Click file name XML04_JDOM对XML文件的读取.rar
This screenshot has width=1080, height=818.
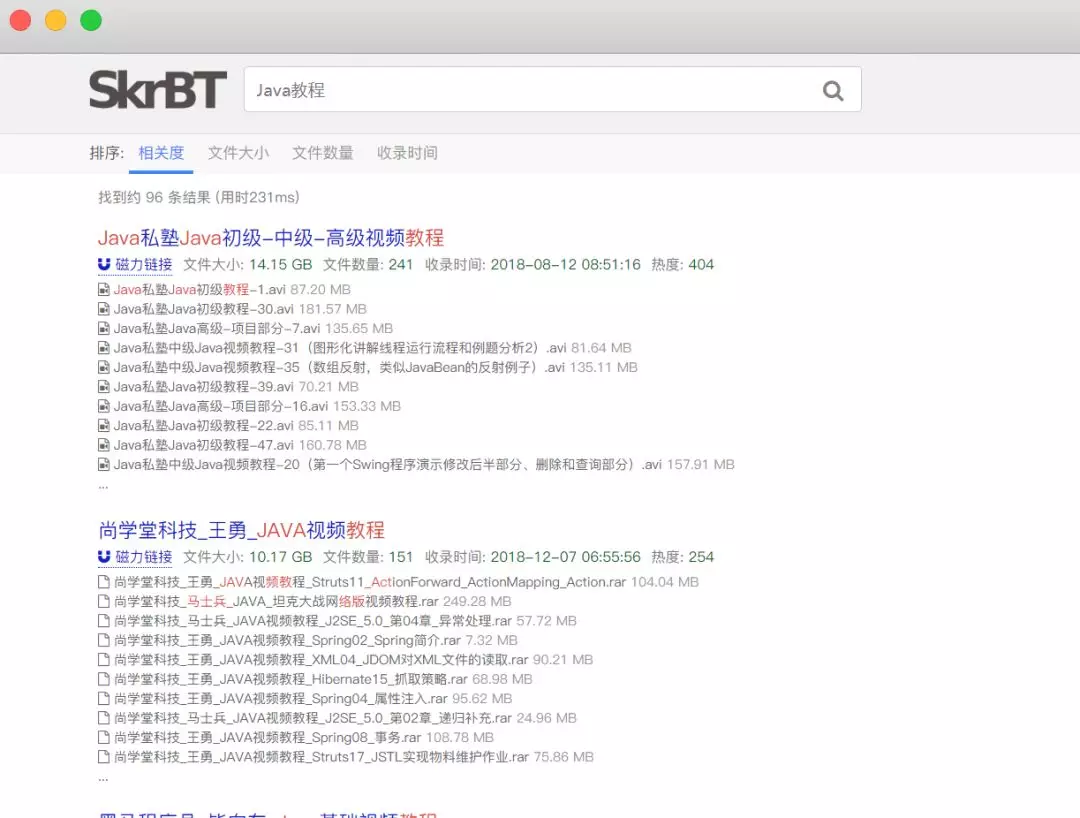pyautogui.click(x=321, y=660)
